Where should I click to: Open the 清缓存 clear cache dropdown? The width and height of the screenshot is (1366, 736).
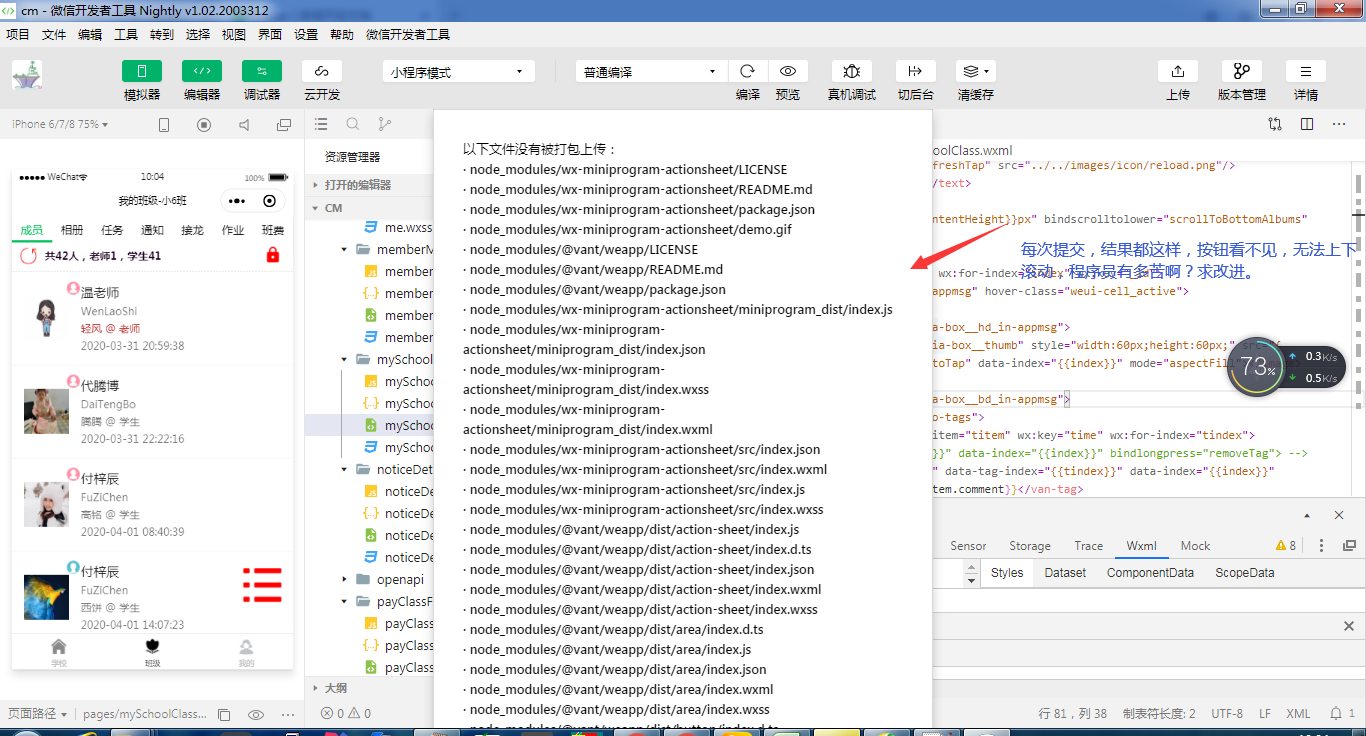pyautogui.click(x=975, y=71)
